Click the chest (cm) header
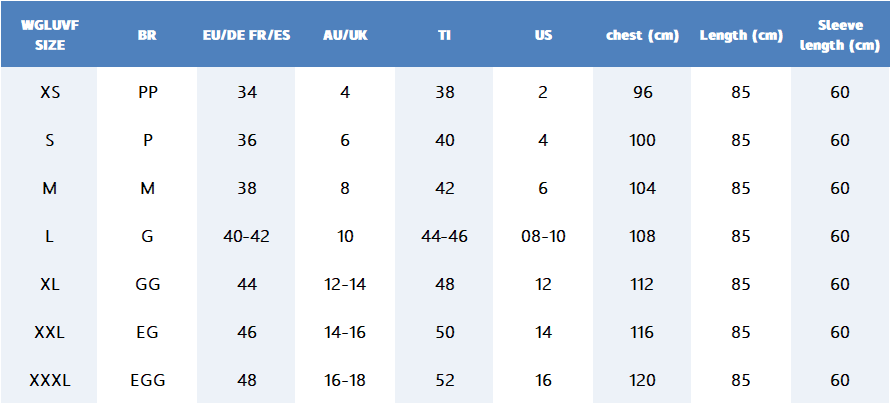The width and height of the screenshot is (890, 403). [x=643, y=35]
